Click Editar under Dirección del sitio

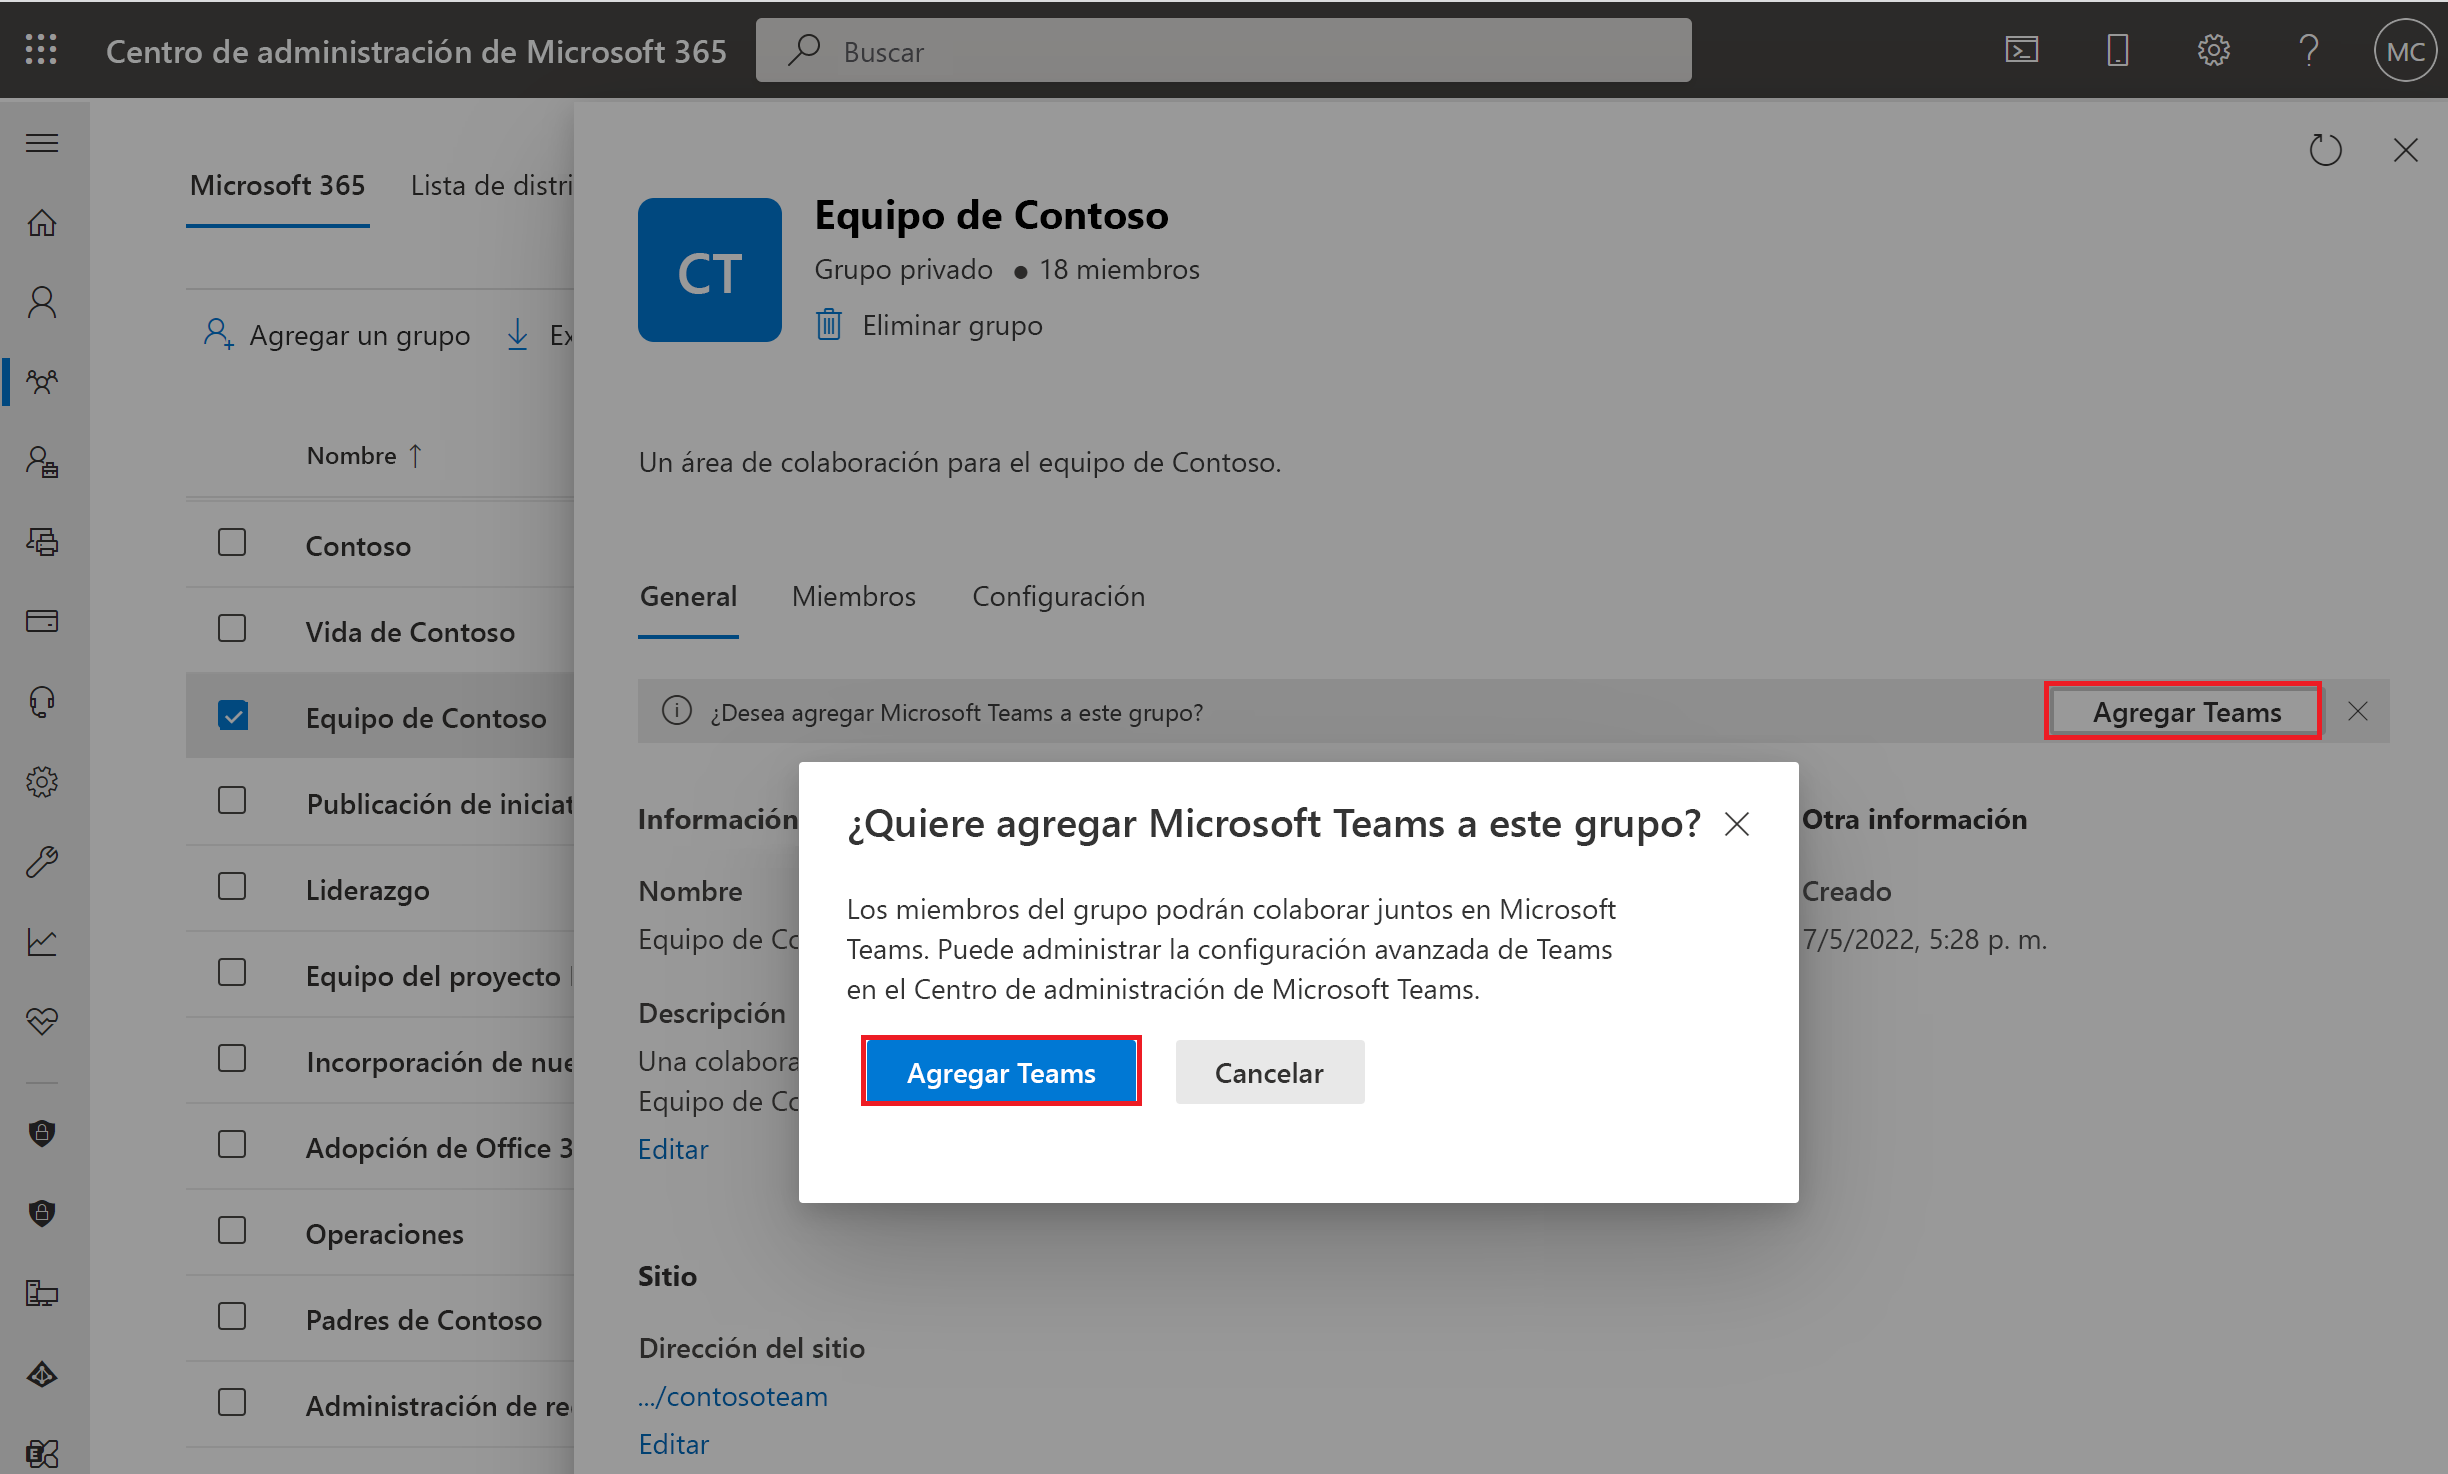[x=674, y=1444]
